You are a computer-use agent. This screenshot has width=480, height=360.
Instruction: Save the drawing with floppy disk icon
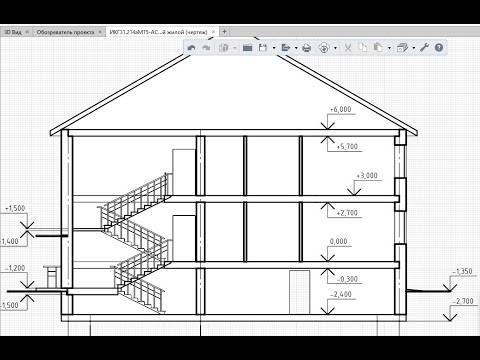(x=263, y=48)
